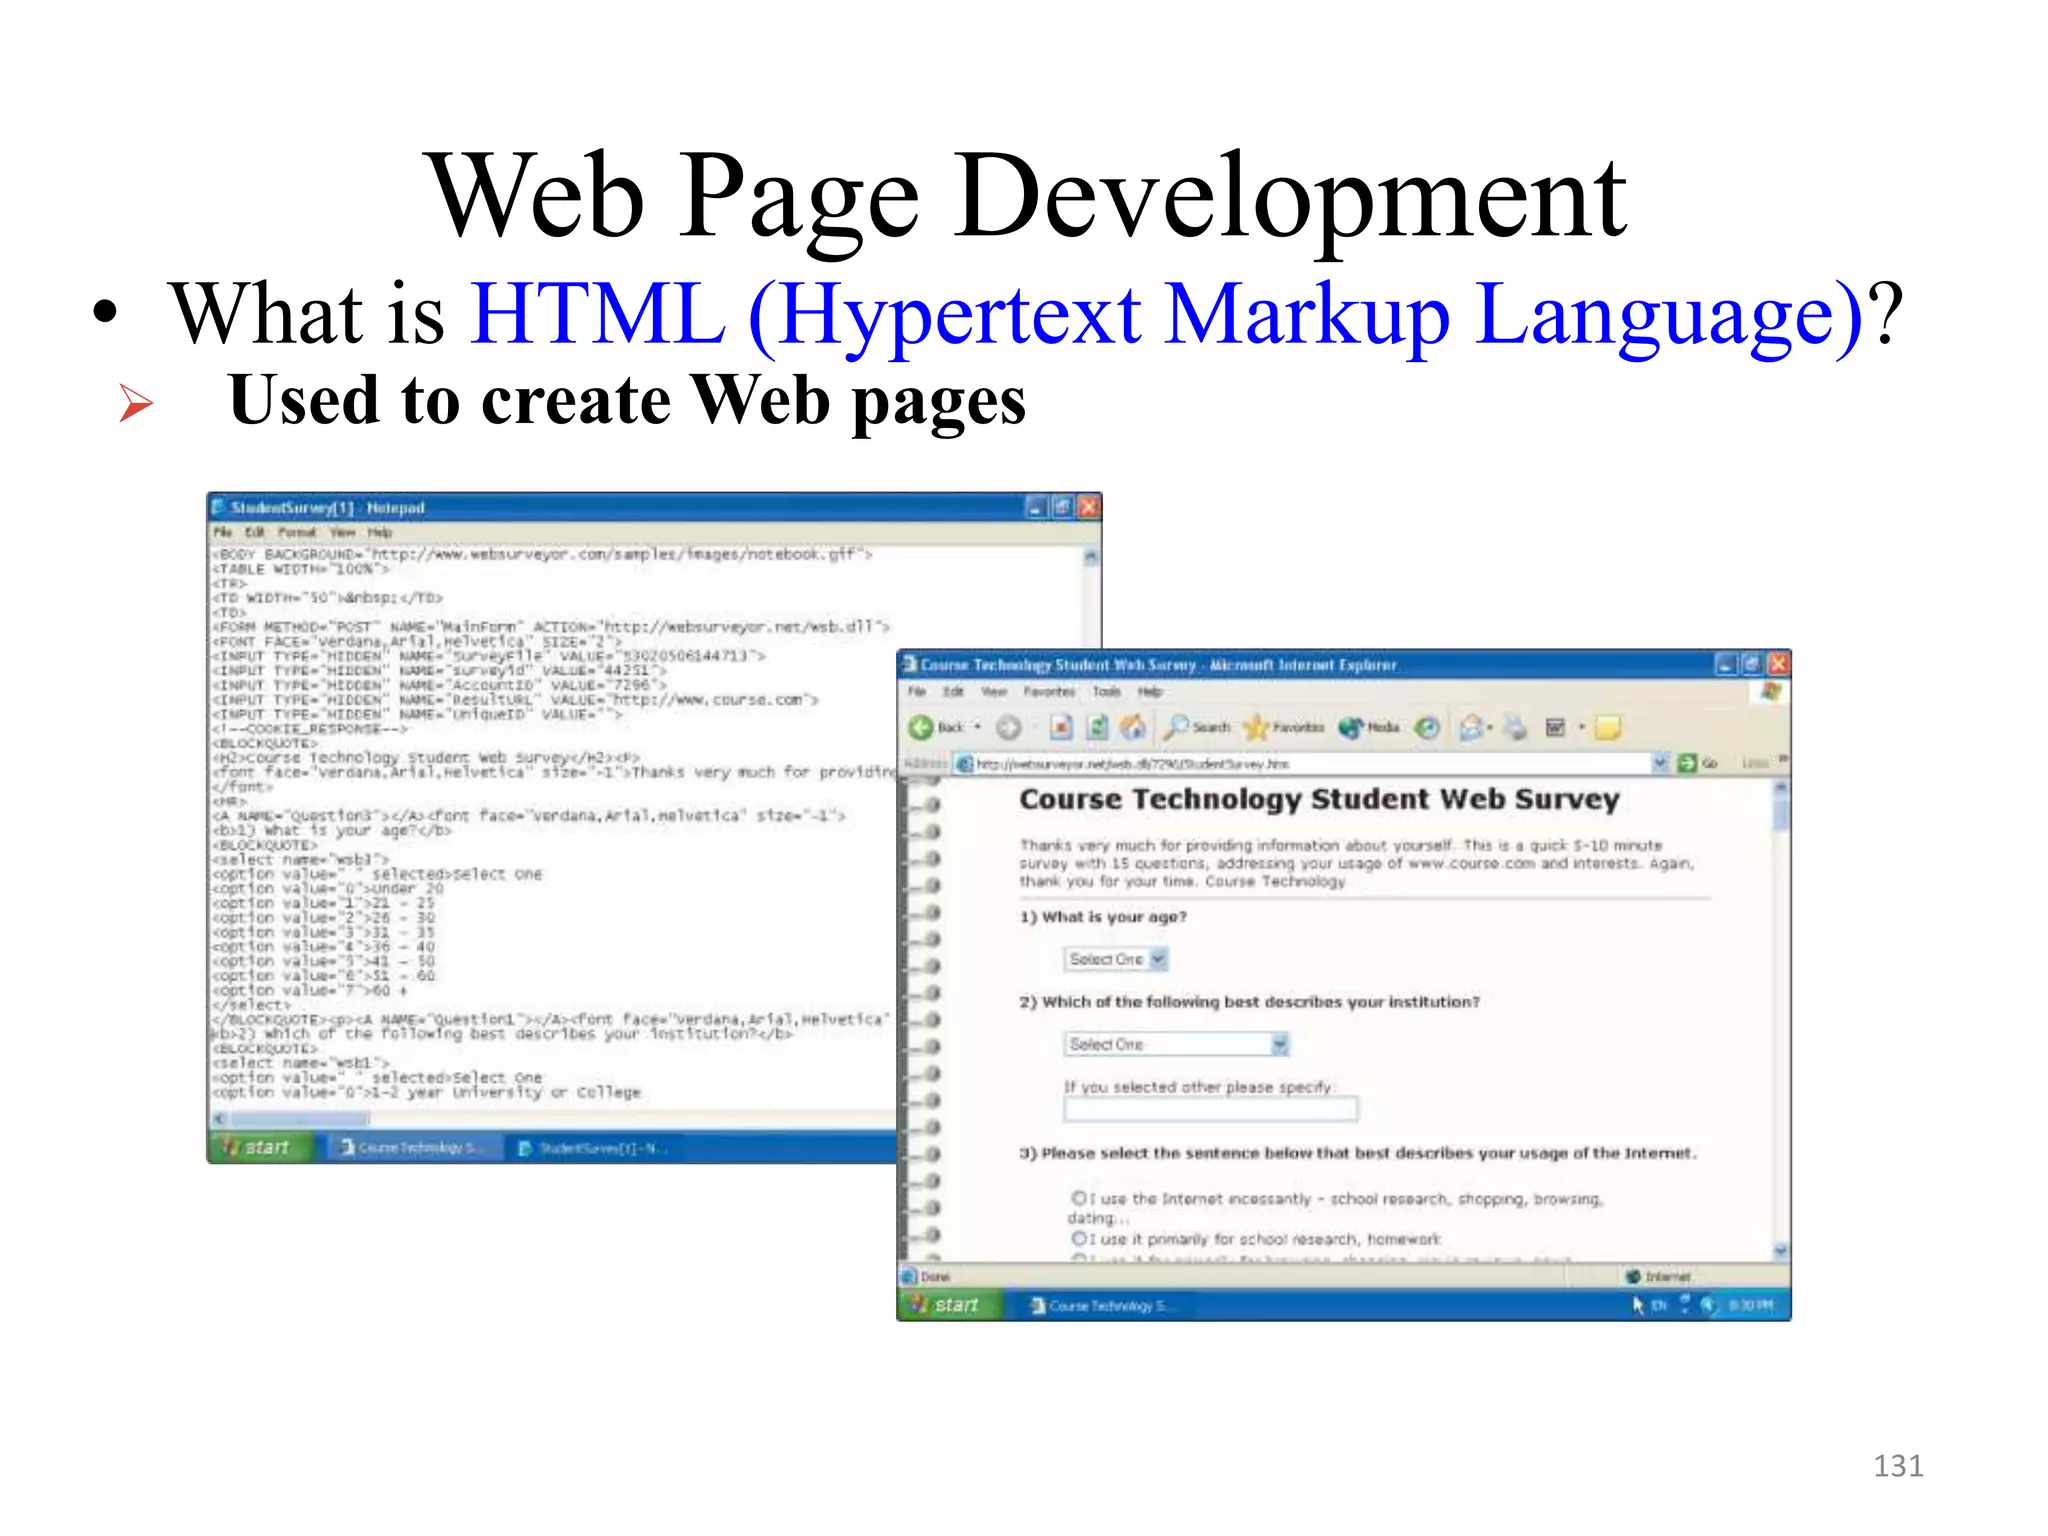Click the survey page scrollbar down arrow

1780,1250
